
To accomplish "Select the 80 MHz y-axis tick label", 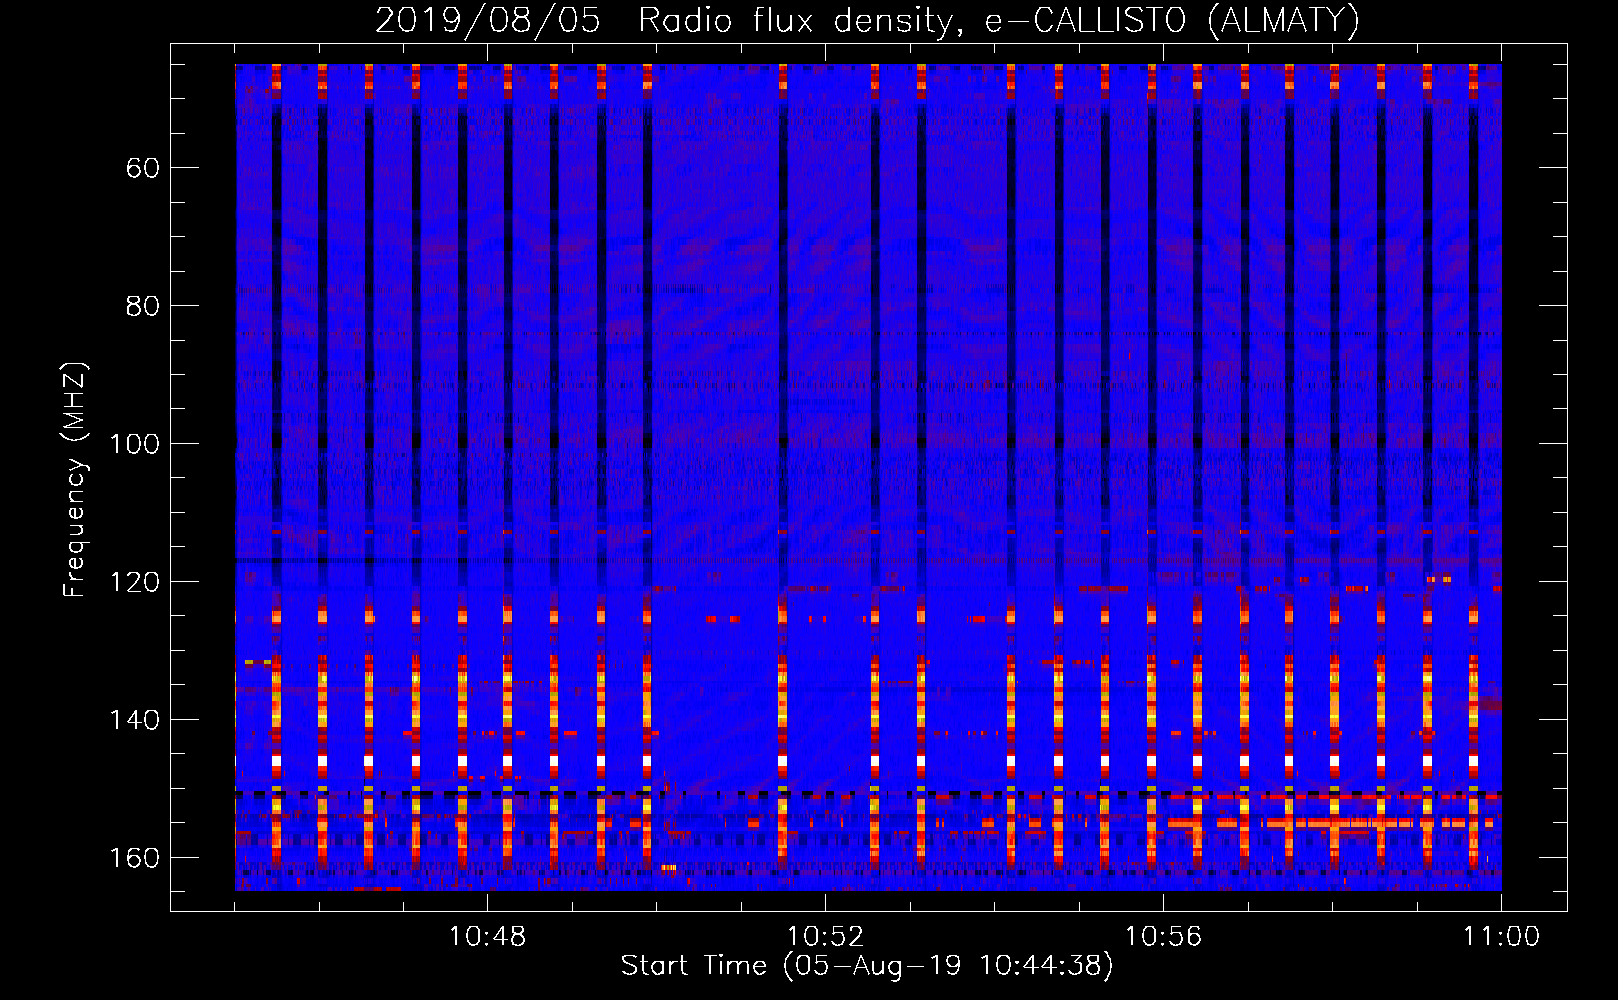I will [142, 306].
